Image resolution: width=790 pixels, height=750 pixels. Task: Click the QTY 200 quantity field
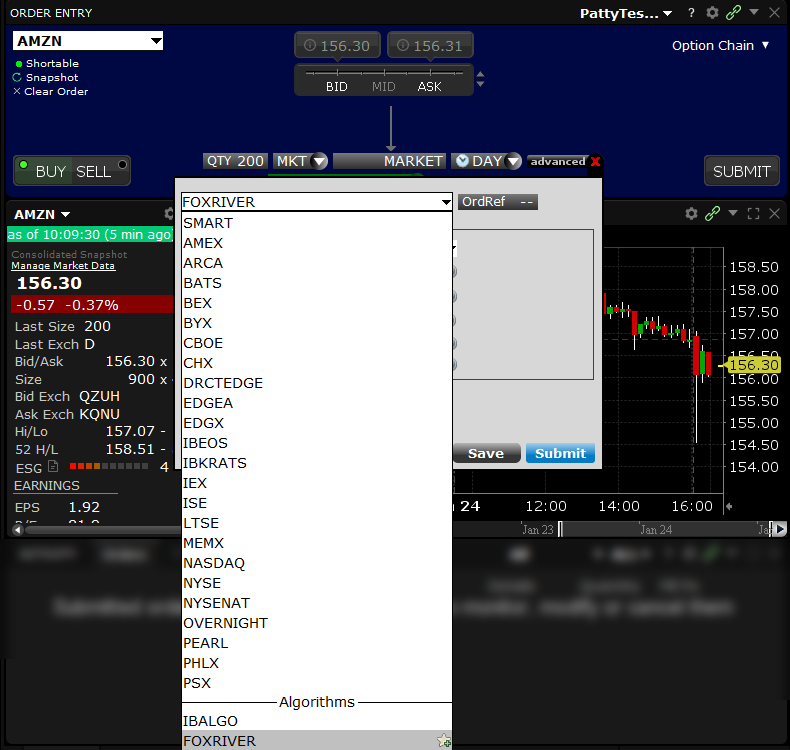click(235, 161)
